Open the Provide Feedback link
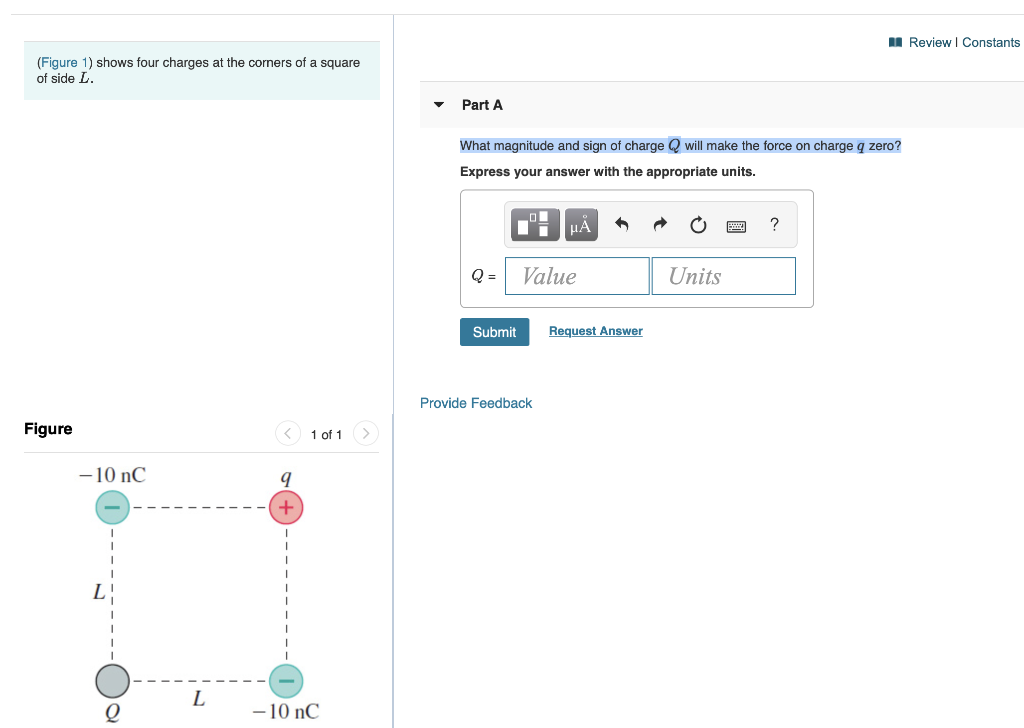 tap(475, 402)
